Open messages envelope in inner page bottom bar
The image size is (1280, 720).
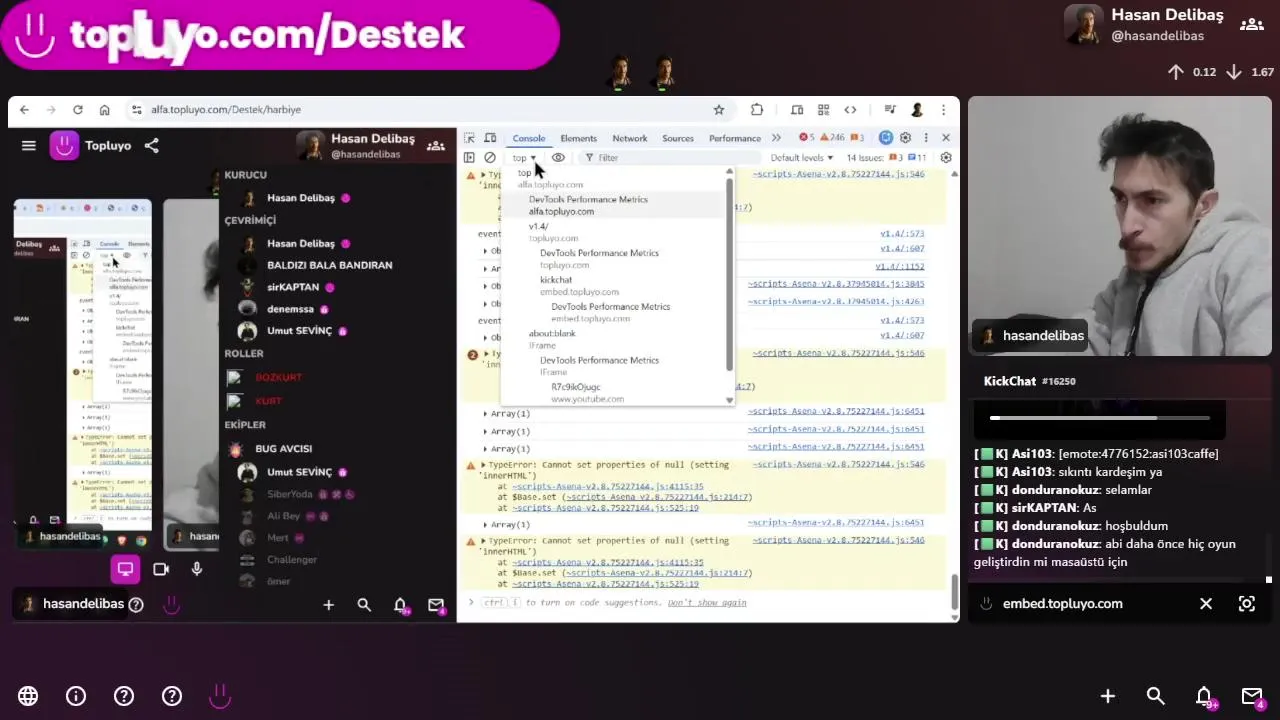pos(436,605)
